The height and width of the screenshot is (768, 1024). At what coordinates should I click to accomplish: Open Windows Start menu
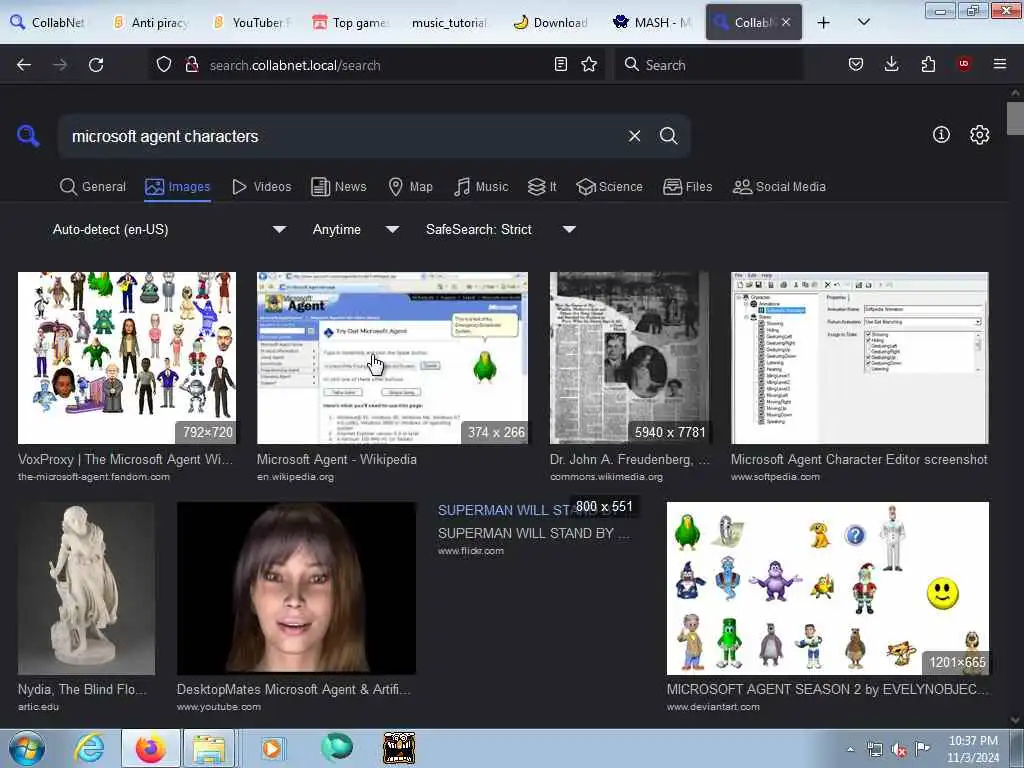27,748
